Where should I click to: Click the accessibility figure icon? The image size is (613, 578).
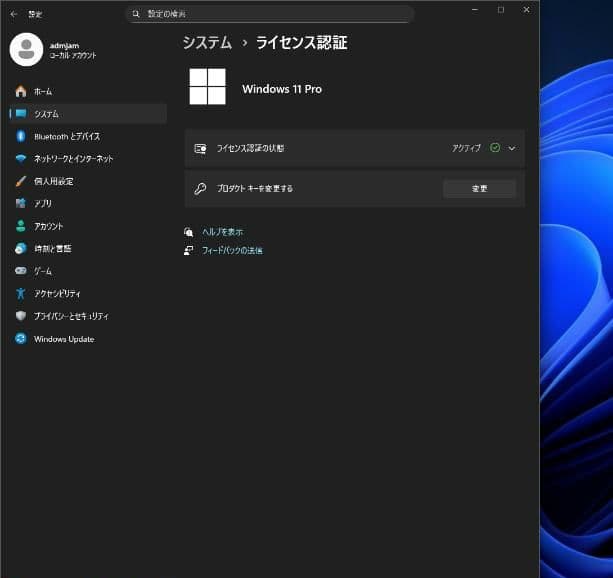pos(21,293)
